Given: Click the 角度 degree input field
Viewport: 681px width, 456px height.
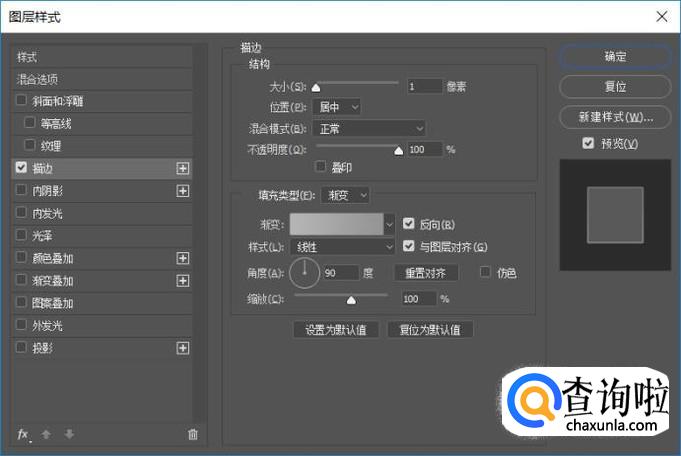Looking at the screenshot, I should pyautogui.click(x=340, y=273).
